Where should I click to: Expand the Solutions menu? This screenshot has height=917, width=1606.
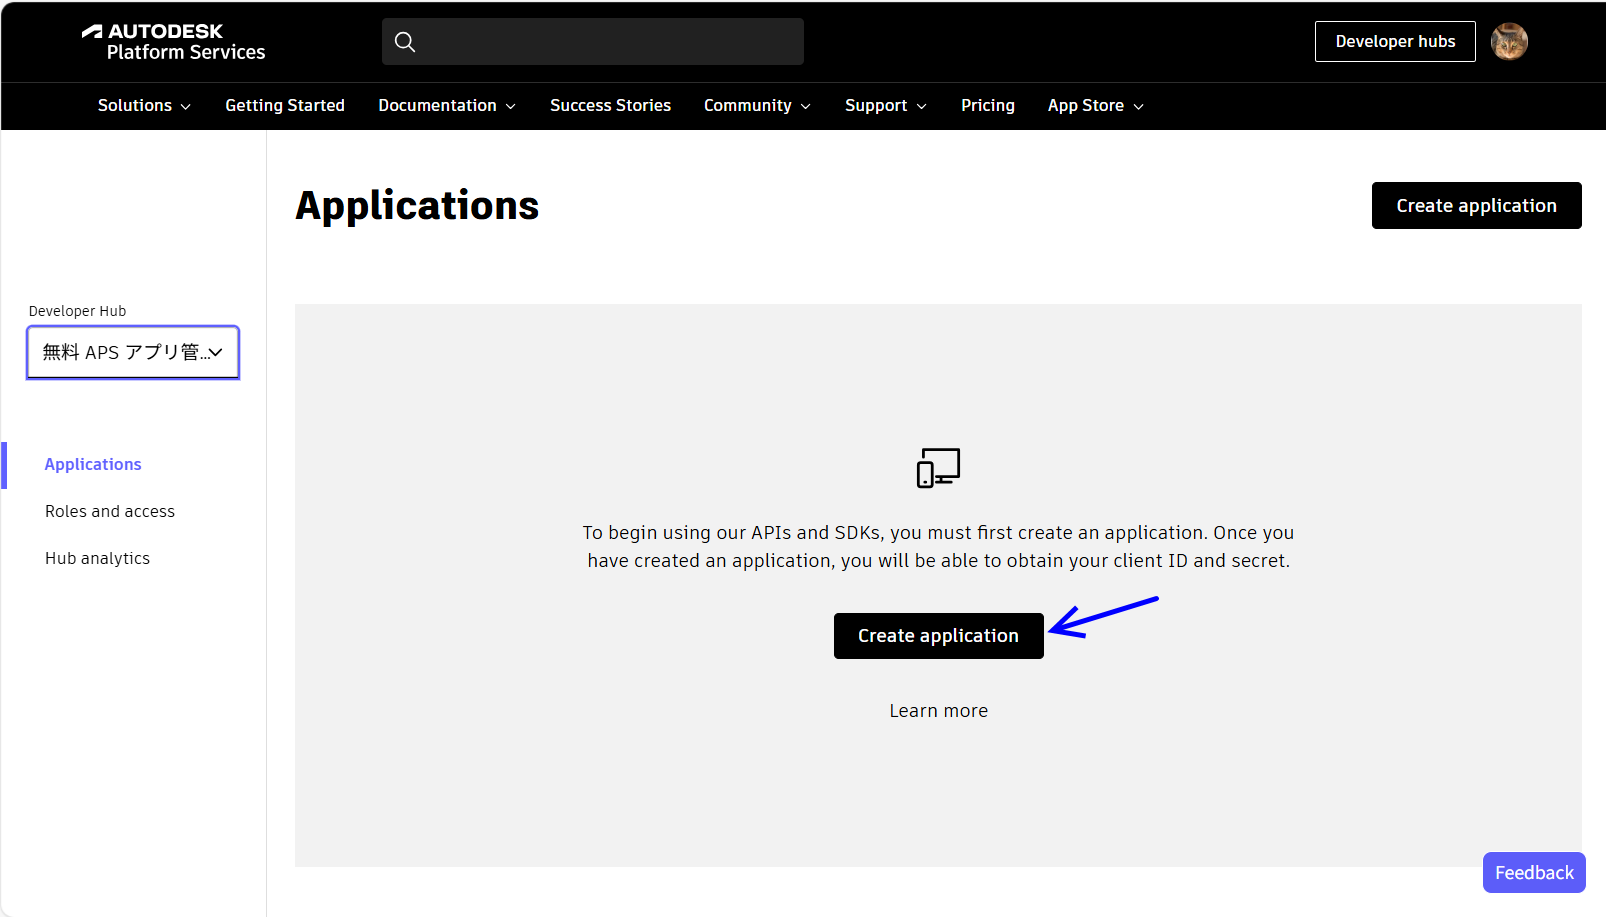tap(144, 106)
